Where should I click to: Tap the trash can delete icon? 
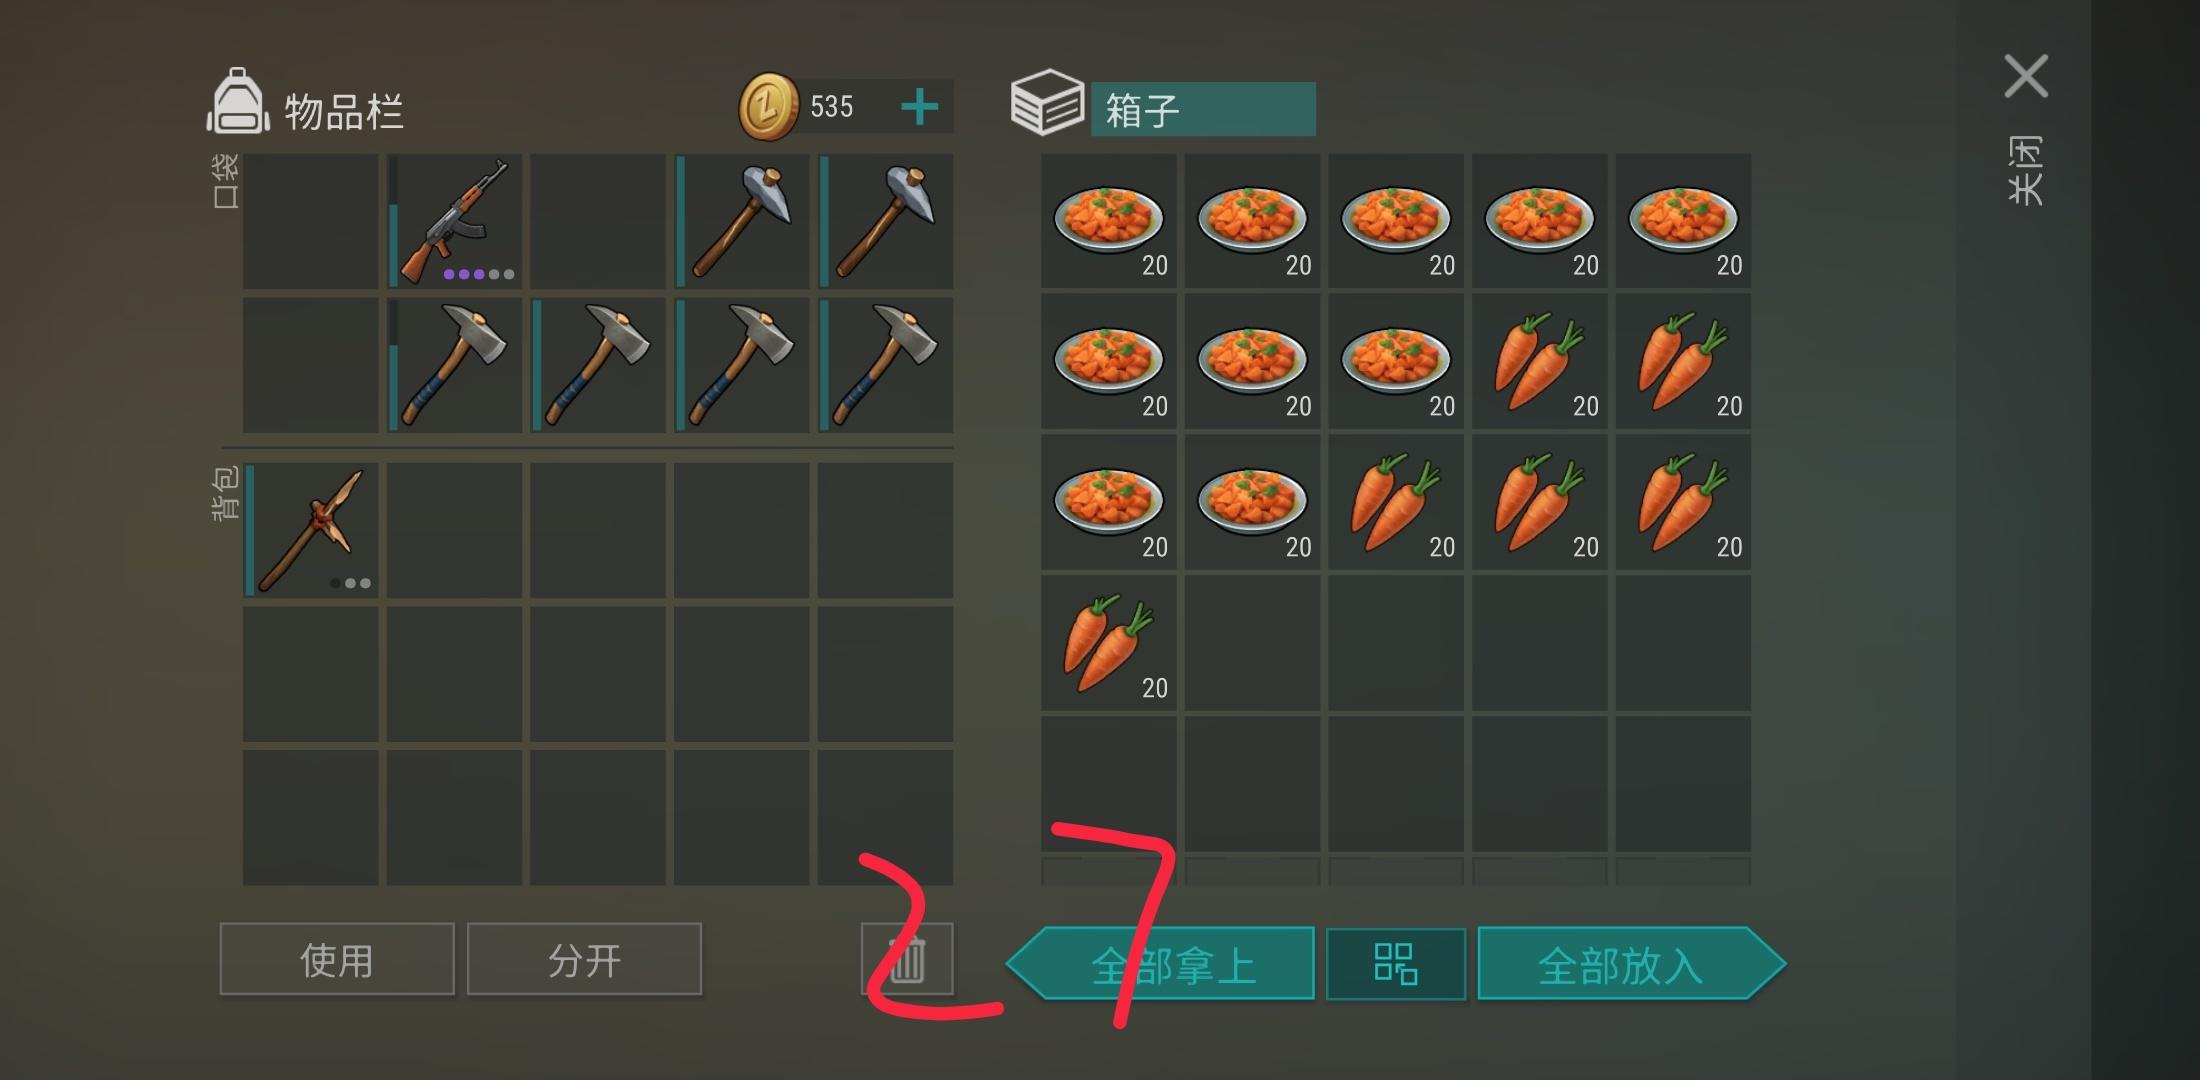tap(907, 959)
